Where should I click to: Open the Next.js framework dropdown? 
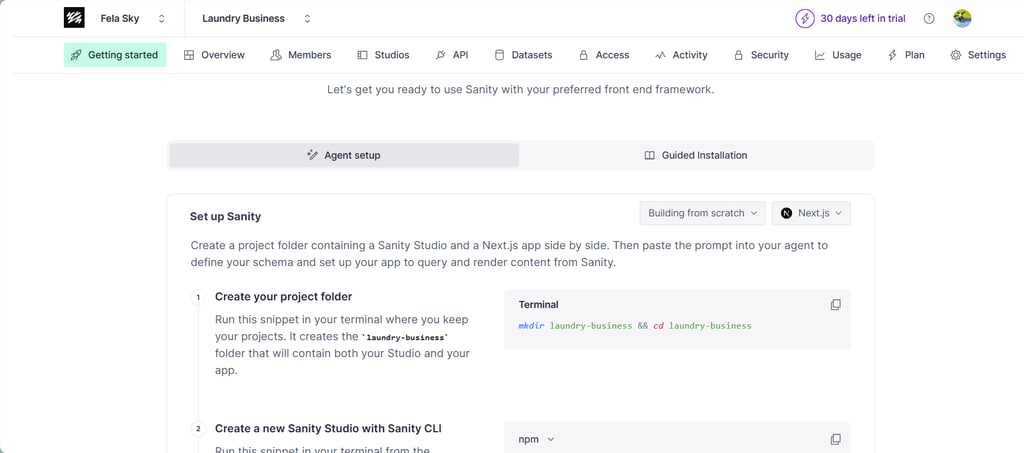point(811,213)
